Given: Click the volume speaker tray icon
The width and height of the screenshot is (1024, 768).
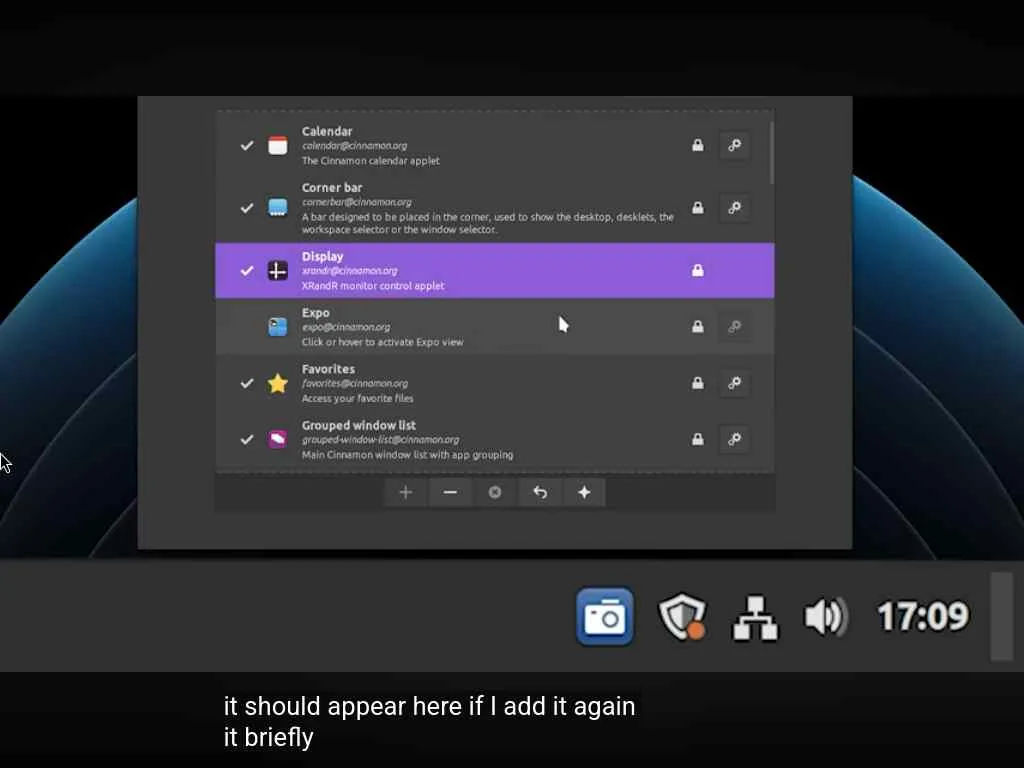Looking at the screenshot, I should pos(826,616).
